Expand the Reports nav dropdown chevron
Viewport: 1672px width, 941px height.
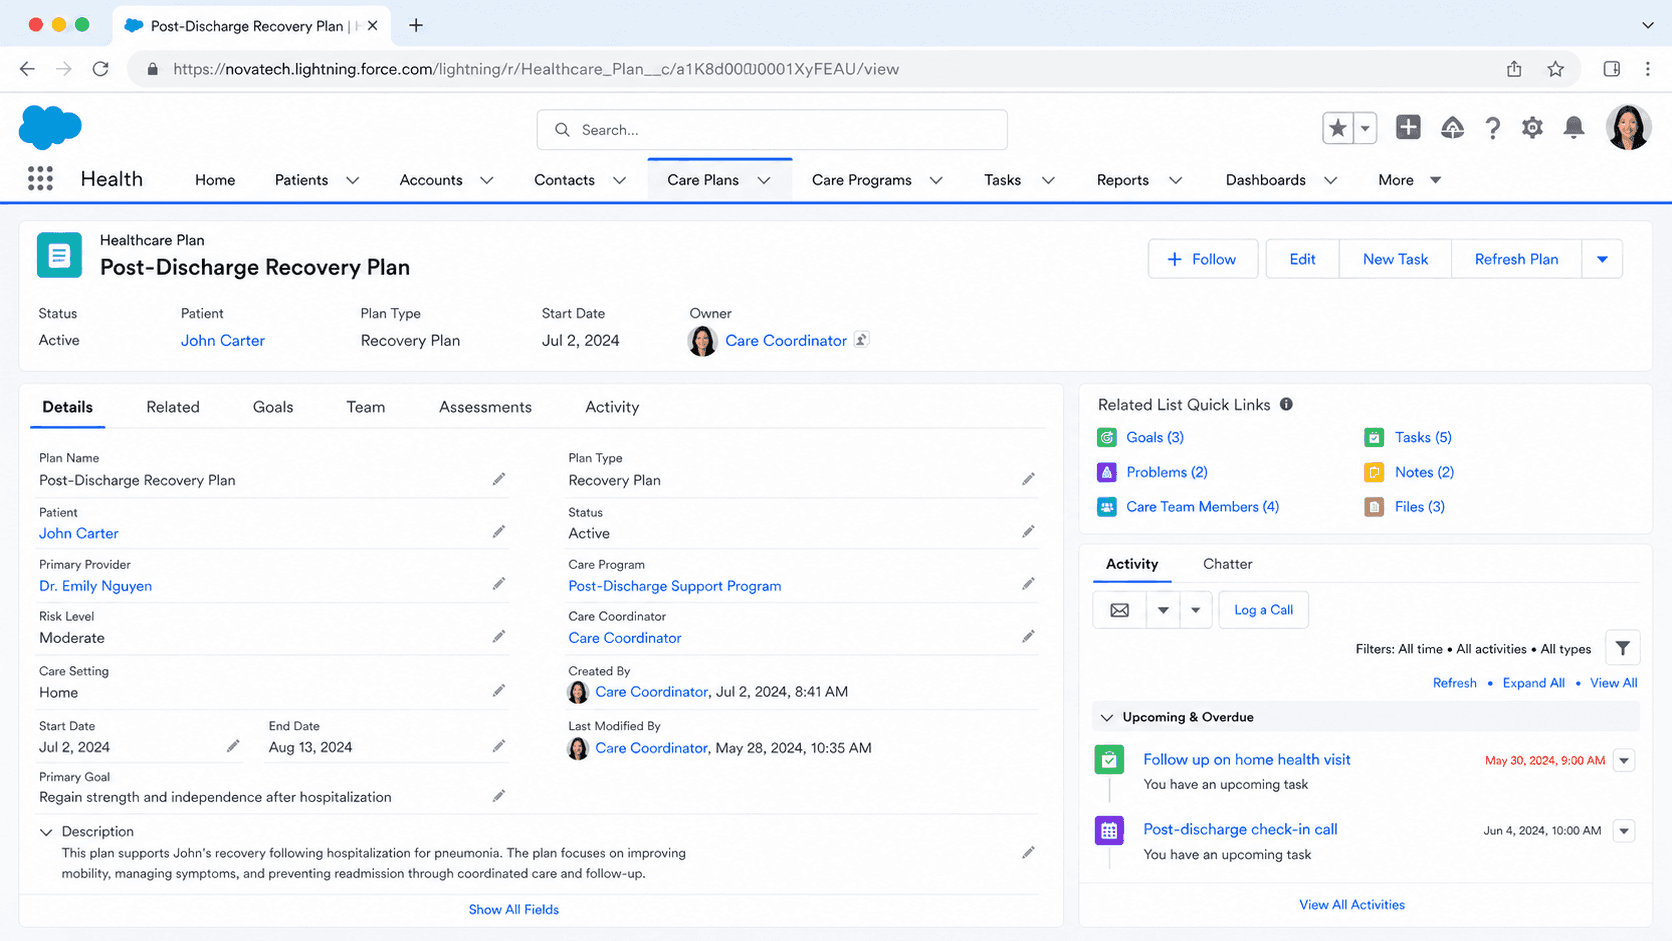click(1175, 180)
